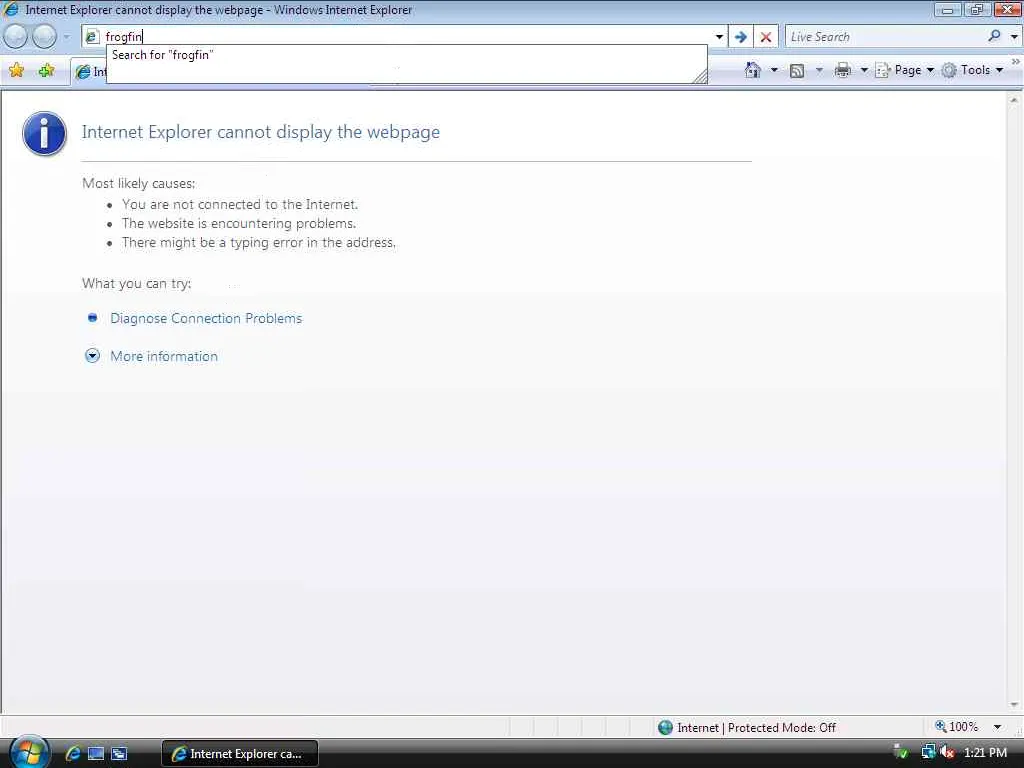Click the RSS Feeds toolbar icon
The width and height of the screenshot is (1024, 768).
[x=797, y=71]
